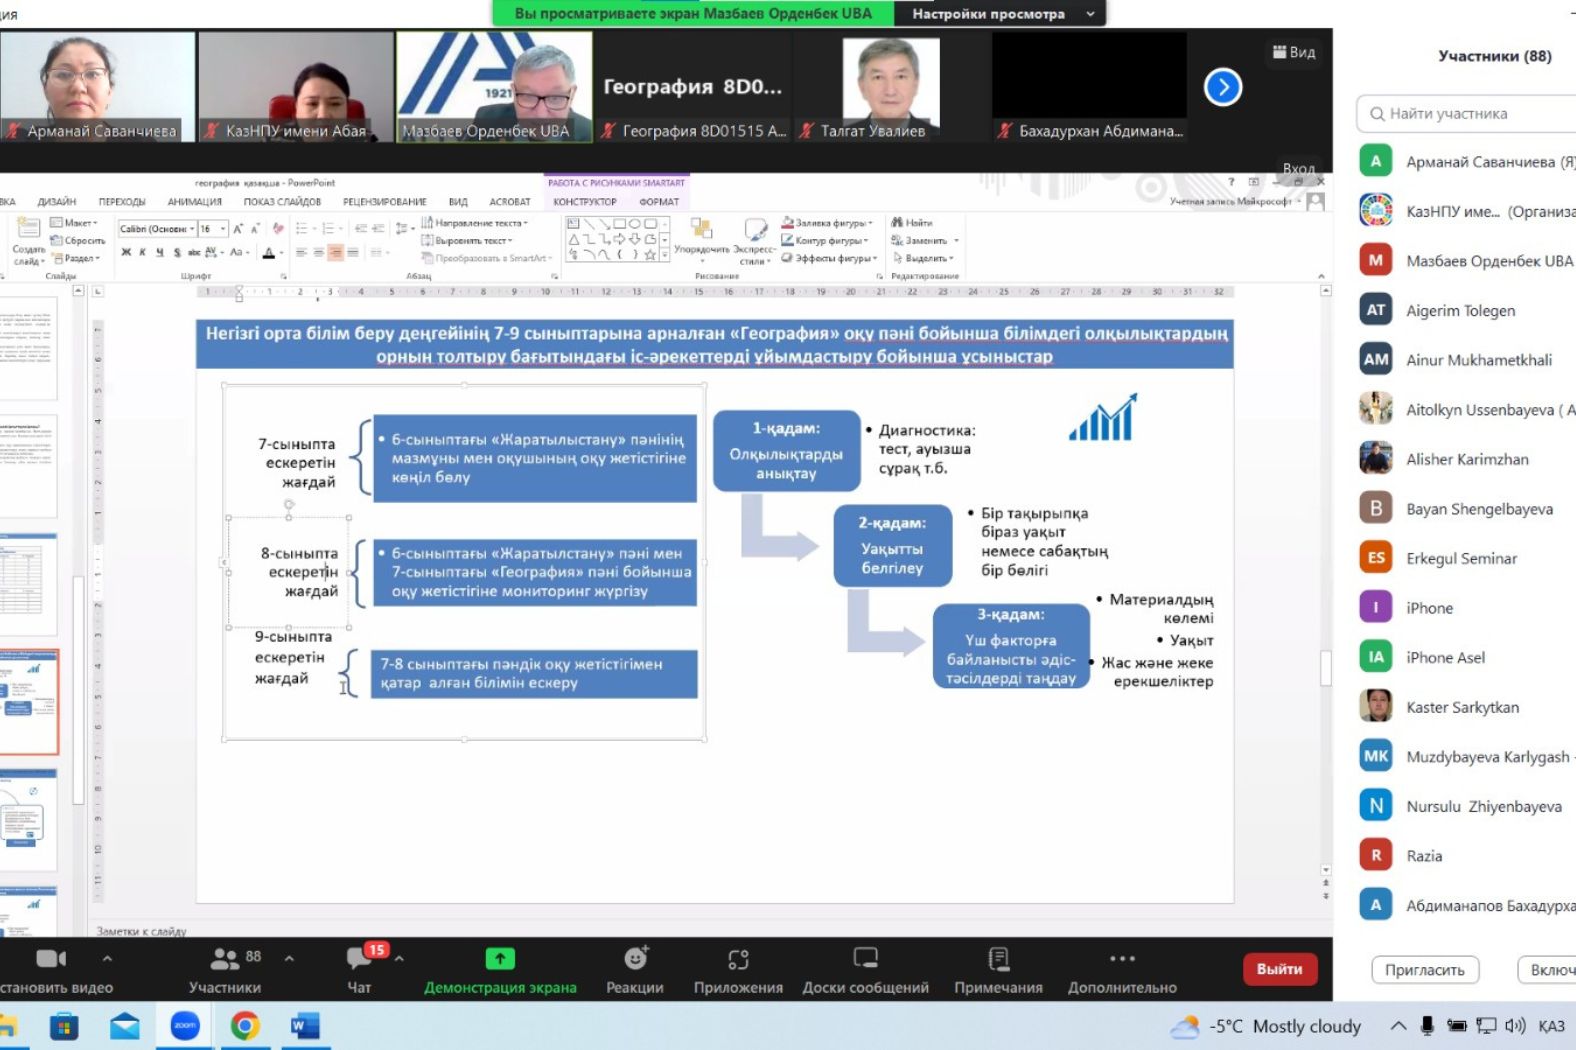Switch to the АНИМАЦИЯ ribbon tab
This screenshot has height=1050, width=1576.
point(194,202)
